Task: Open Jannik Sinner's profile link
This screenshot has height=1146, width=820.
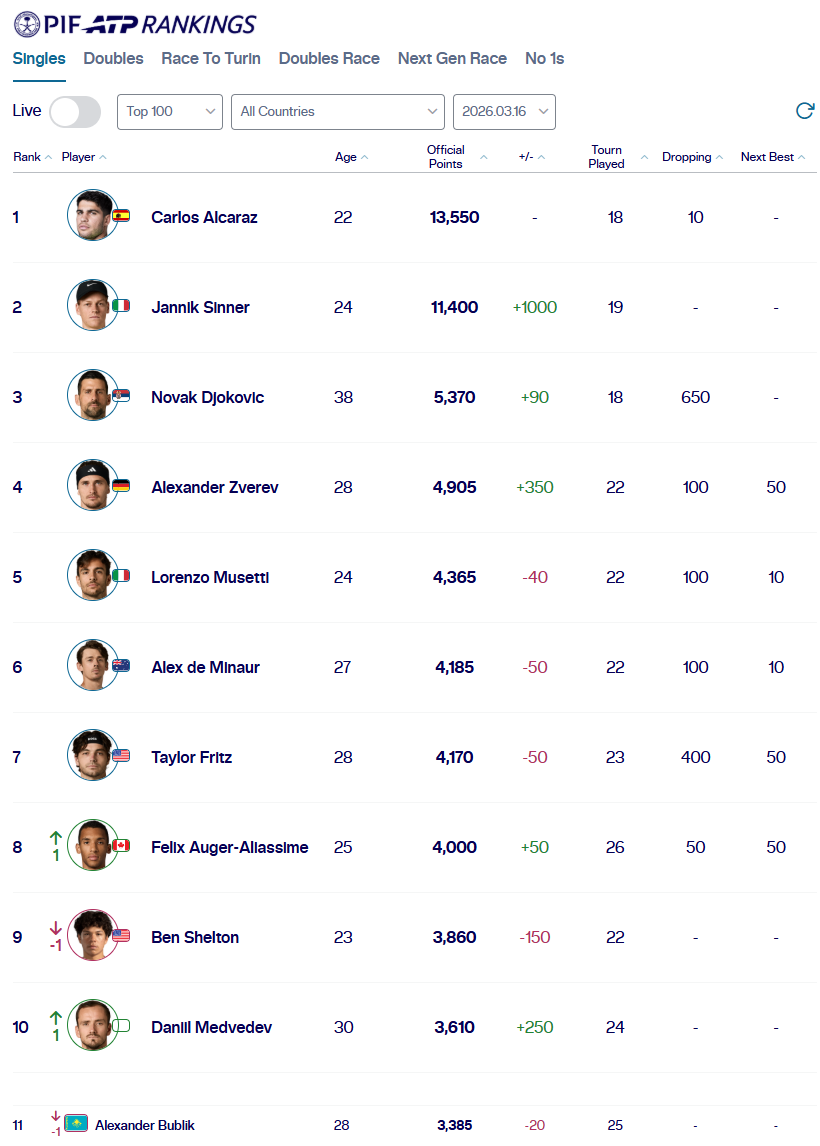Action: 200,308
